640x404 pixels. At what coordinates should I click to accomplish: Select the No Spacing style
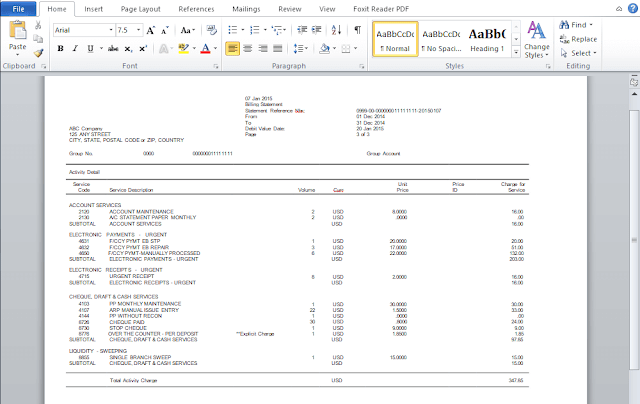pos(442,39)
